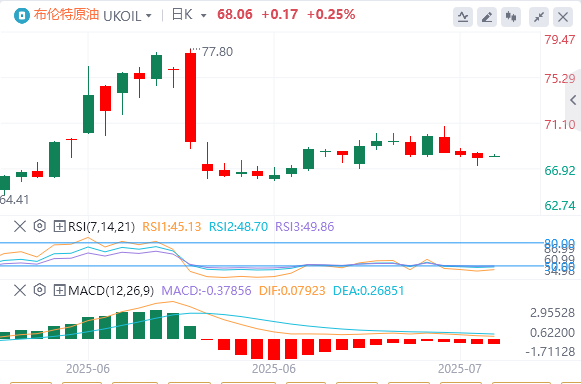Collapse chart using shrink arrows icon

[539, 17]
